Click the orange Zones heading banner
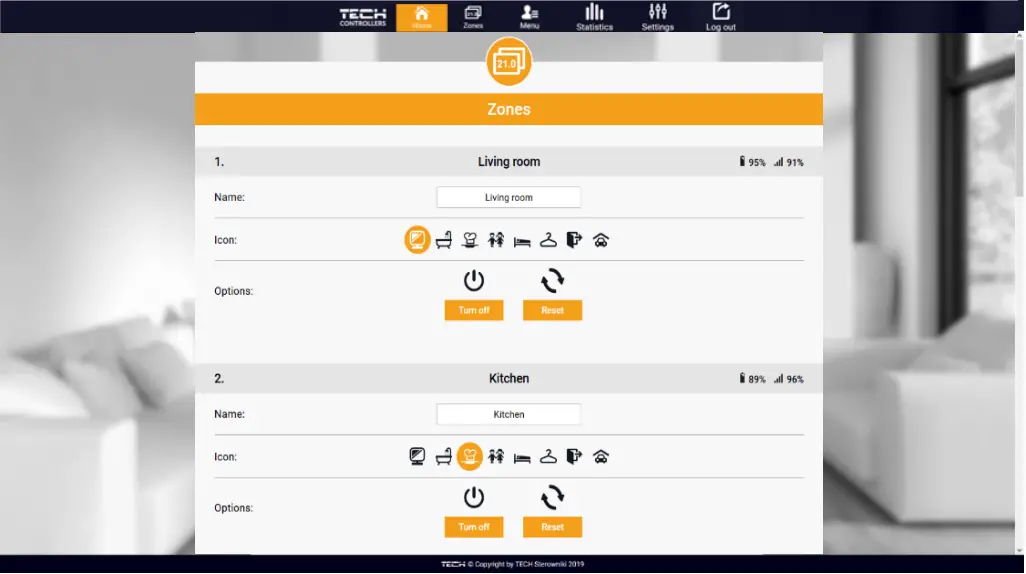 click(508, 109)
